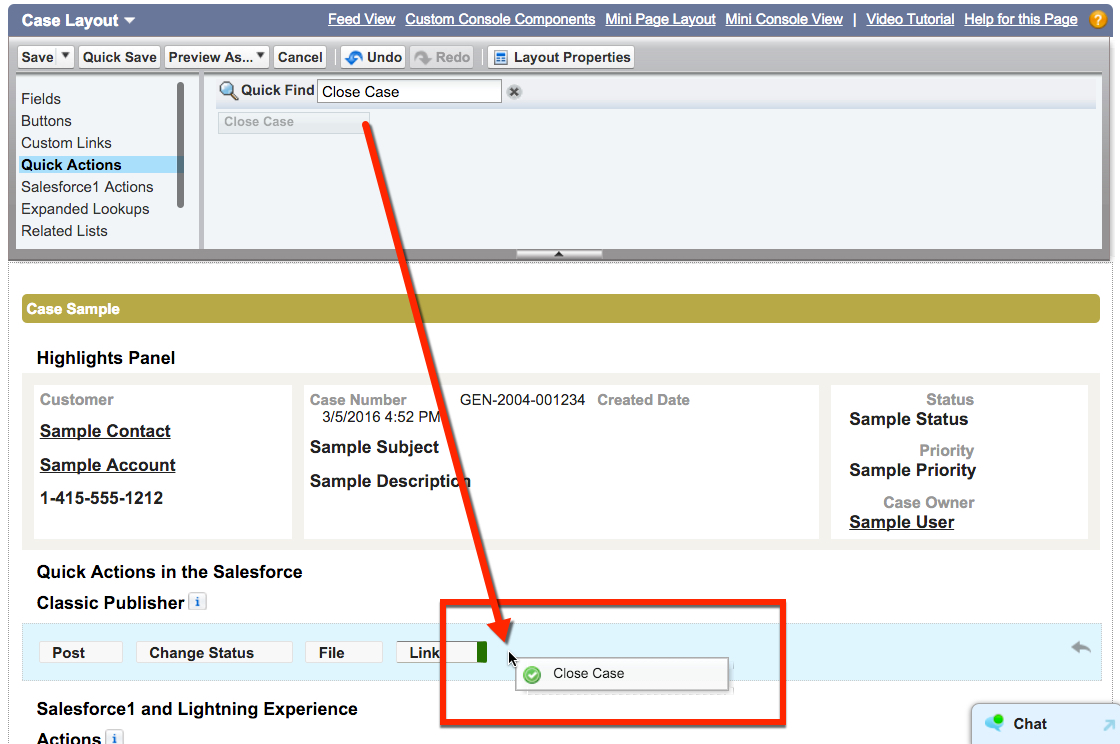Click the Post action in publisher
The image size is (1120, 744).
point(81,653)
